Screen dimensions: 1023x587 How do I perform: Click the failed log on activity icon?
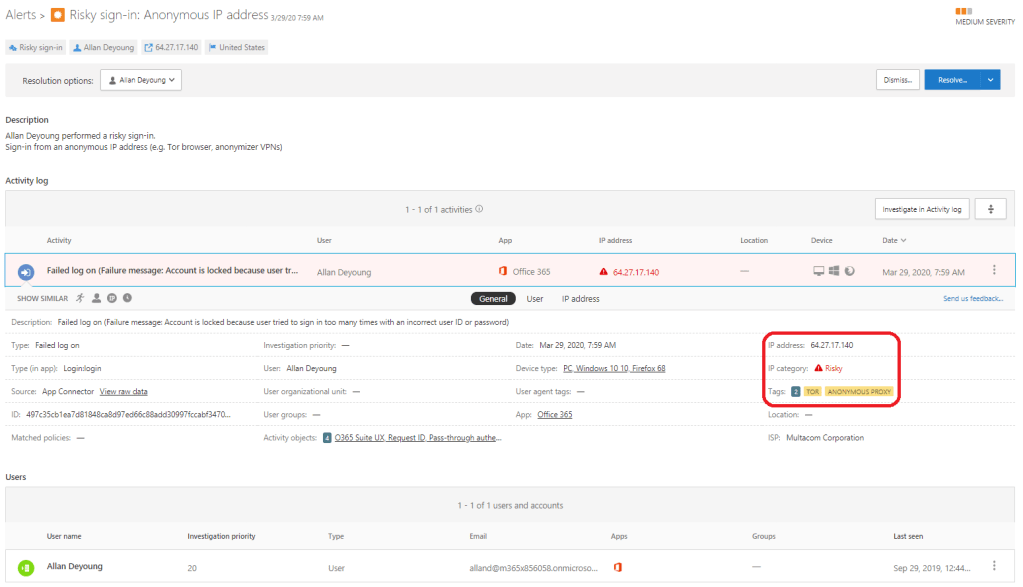click(27, 271)
